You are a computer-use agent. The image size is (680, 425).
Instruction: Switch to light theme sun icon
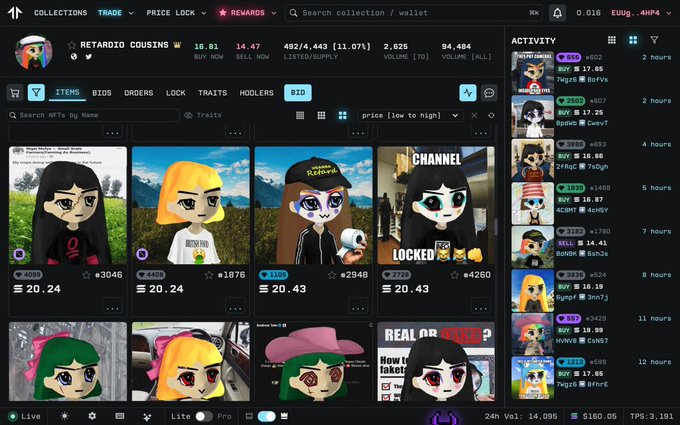coord(65,416)
